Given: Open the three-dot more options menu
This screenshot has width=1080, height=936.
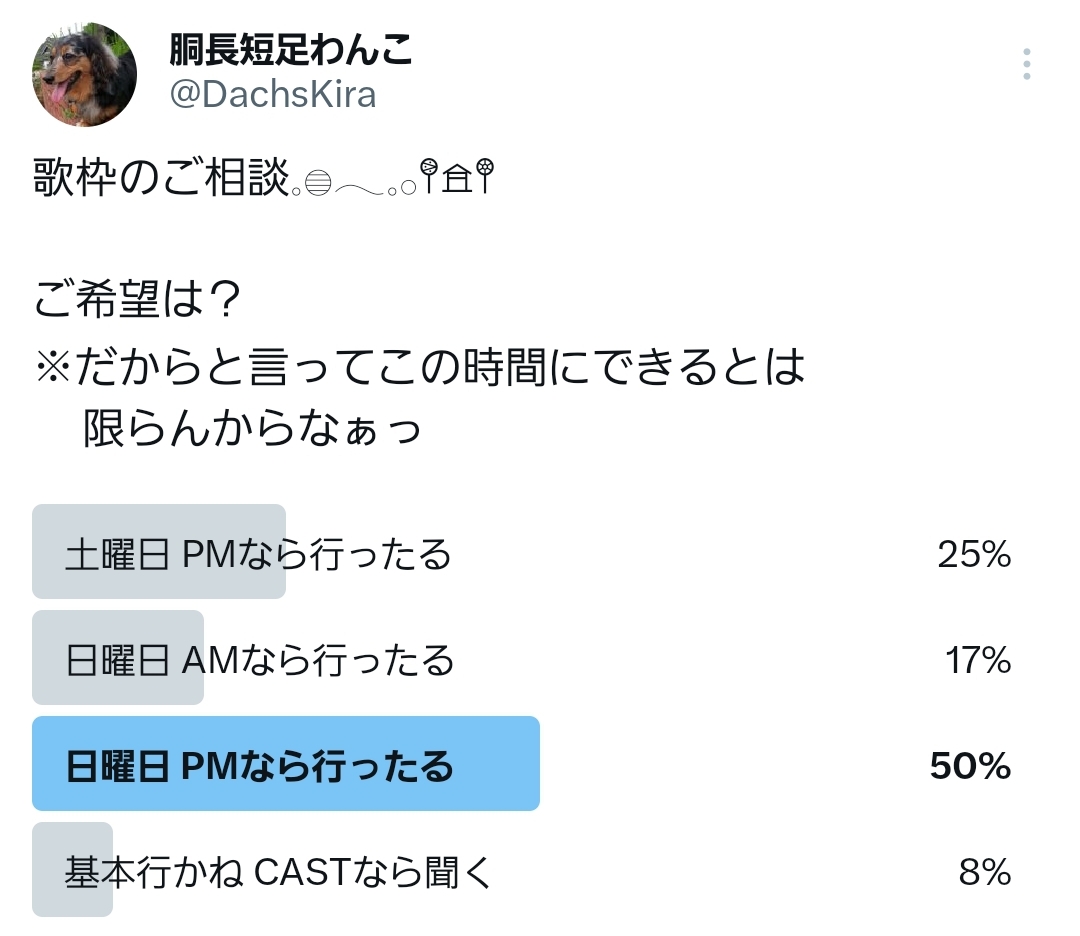Looking at the screenshot, I should point(1026,64).
